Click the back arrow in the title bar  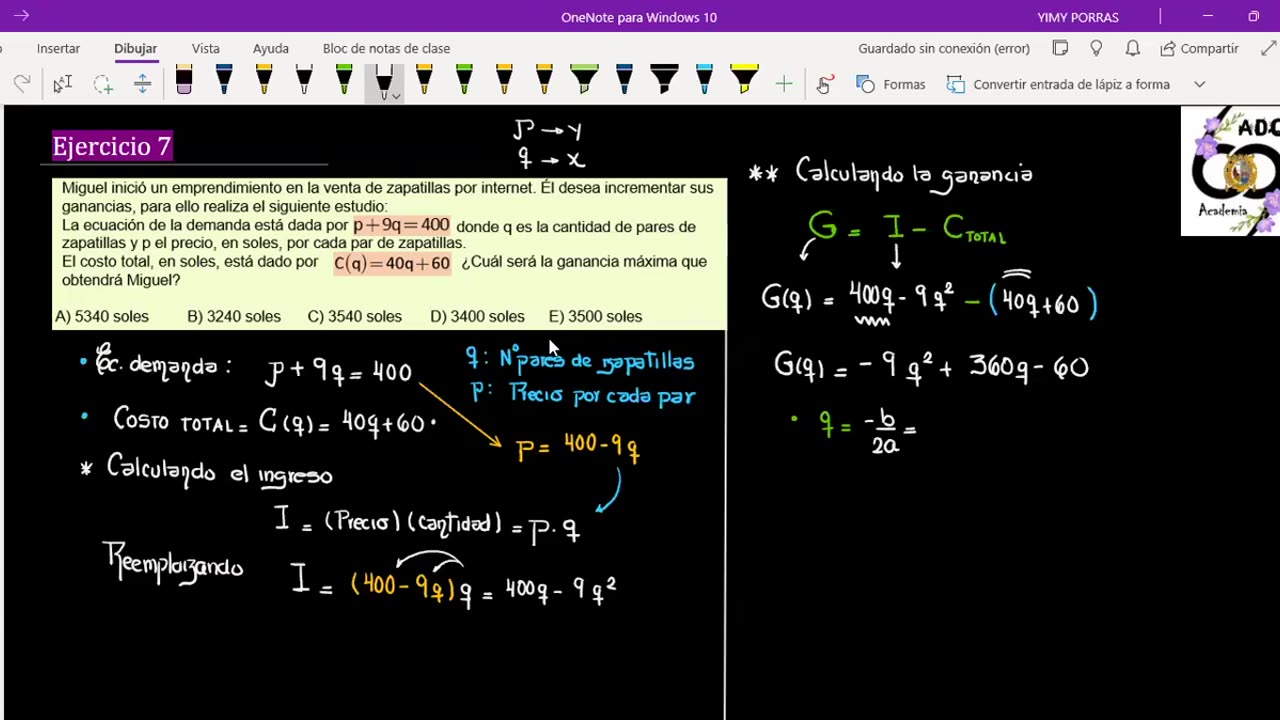21,16
